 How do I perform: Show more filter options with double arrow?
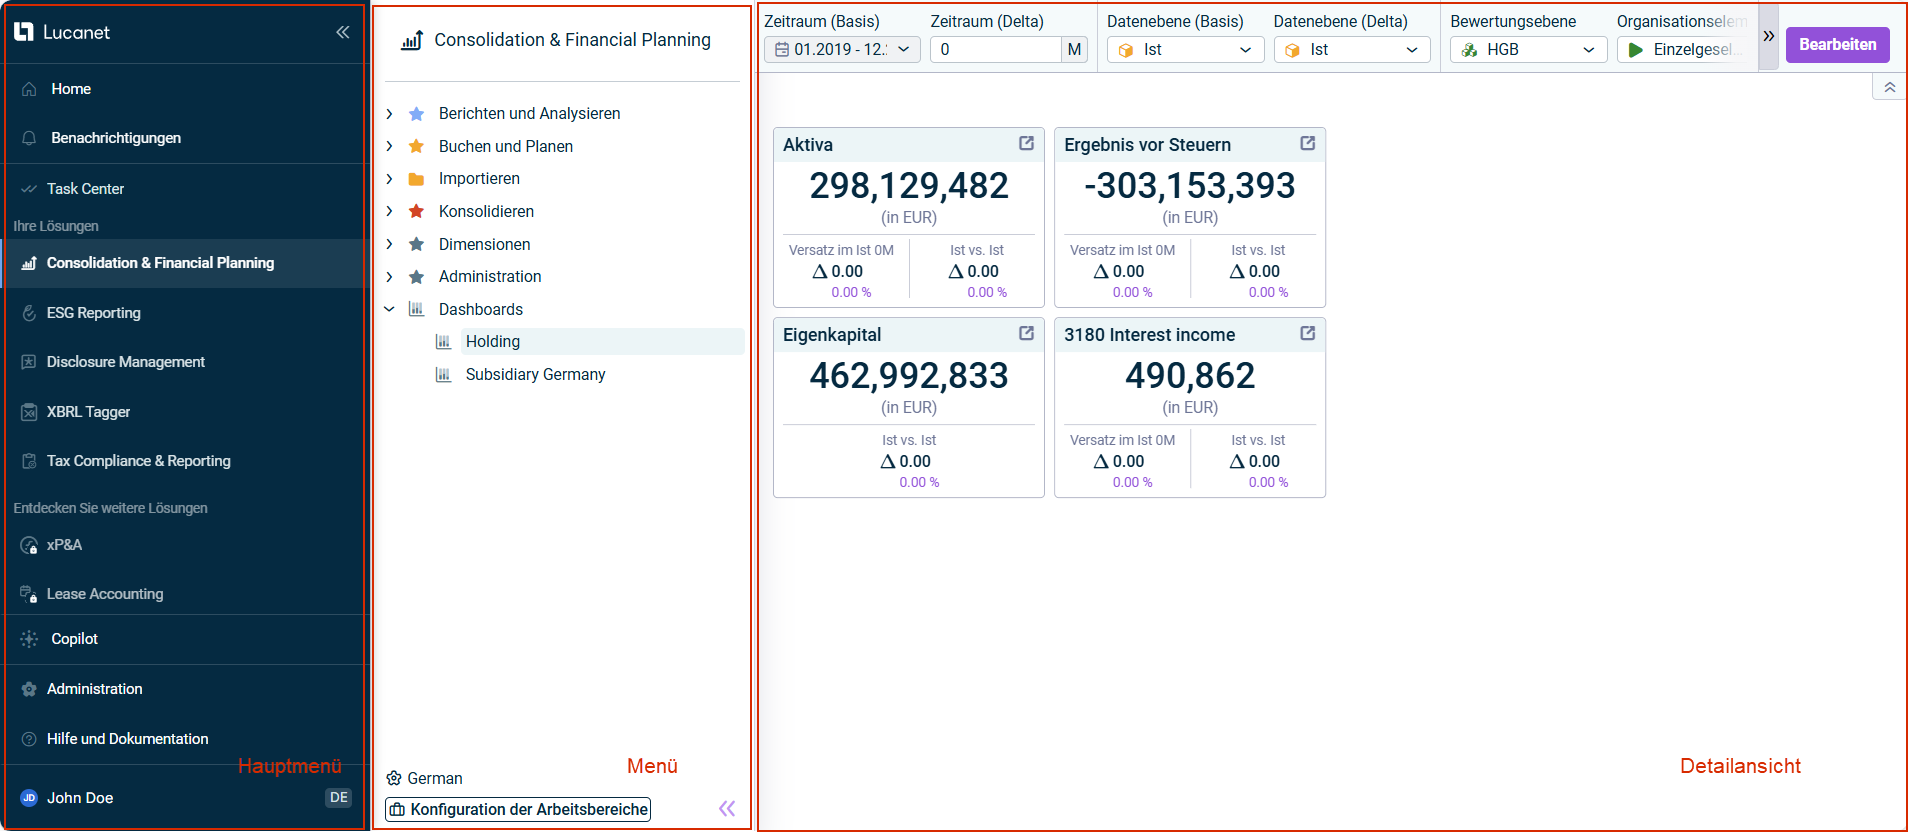click(1768, 36)
